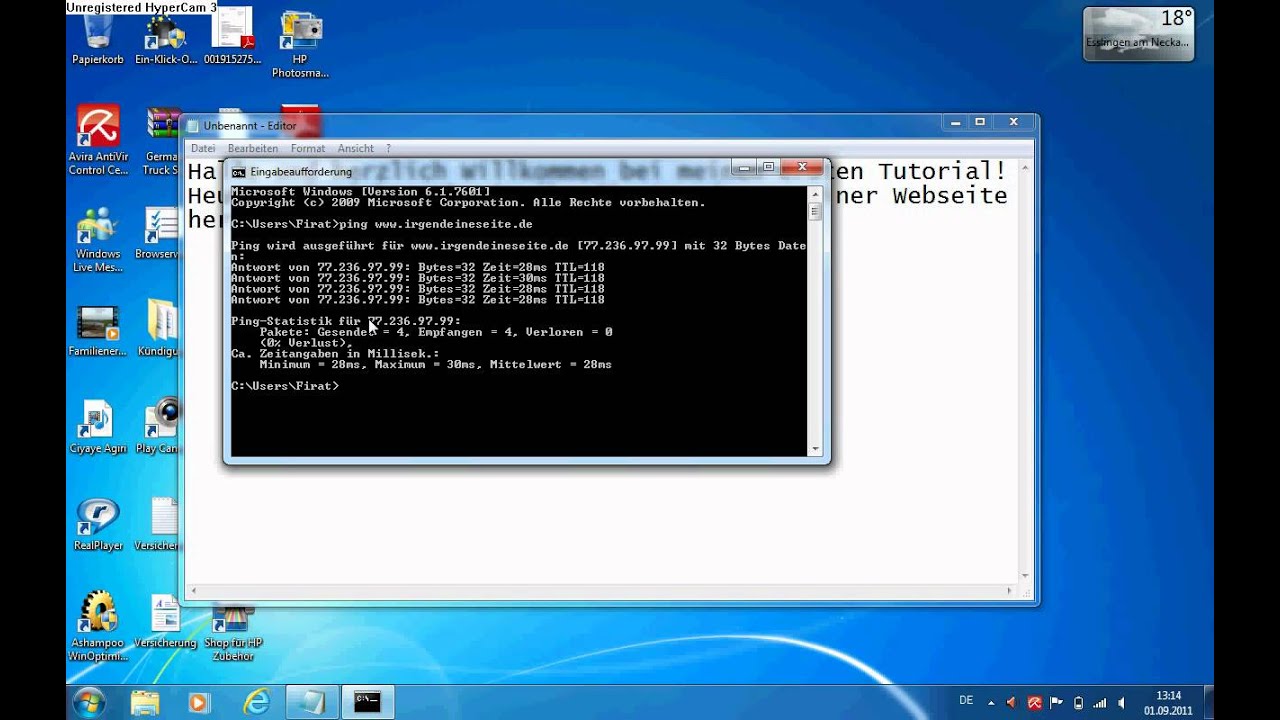Open the Windows Start menu orb
The image size is (1280, 720).
pyautogui.click(x=89, y=701)
